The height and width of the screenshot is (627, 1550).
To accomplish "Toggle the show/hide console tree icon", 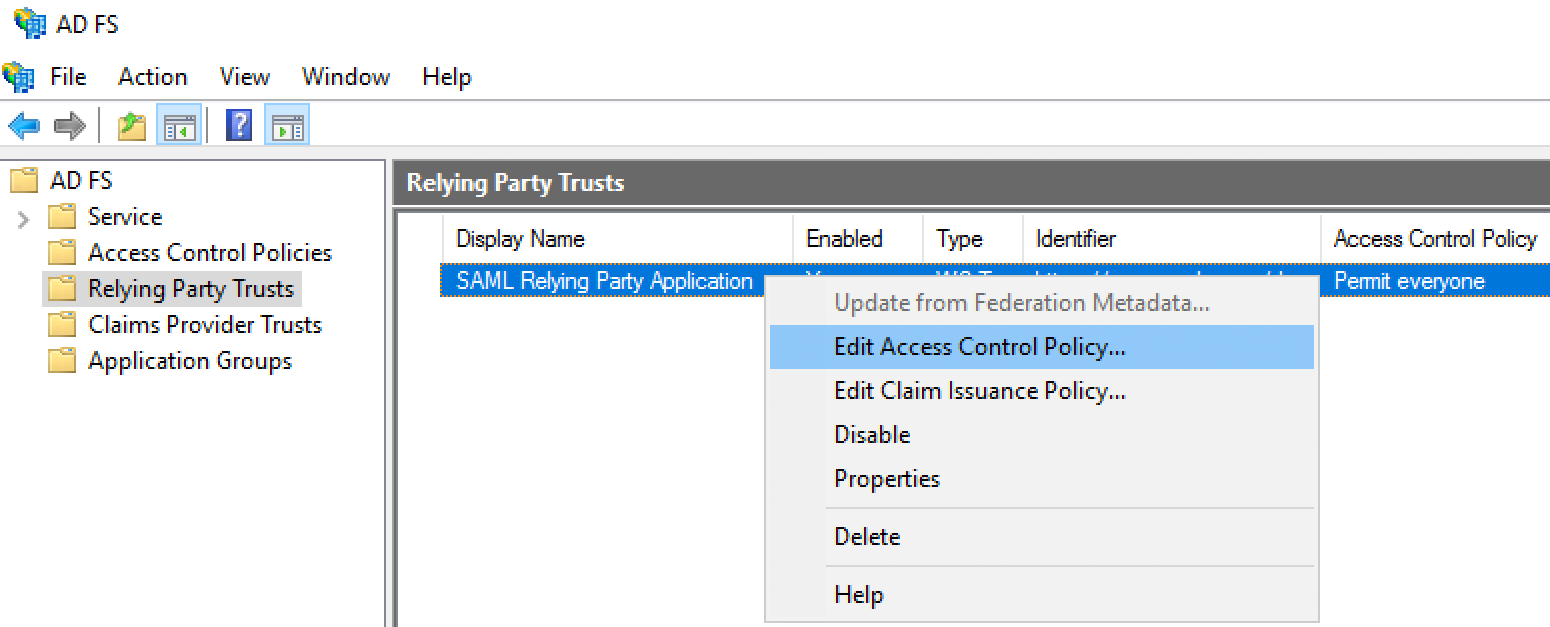I will [x=179, y=126].
